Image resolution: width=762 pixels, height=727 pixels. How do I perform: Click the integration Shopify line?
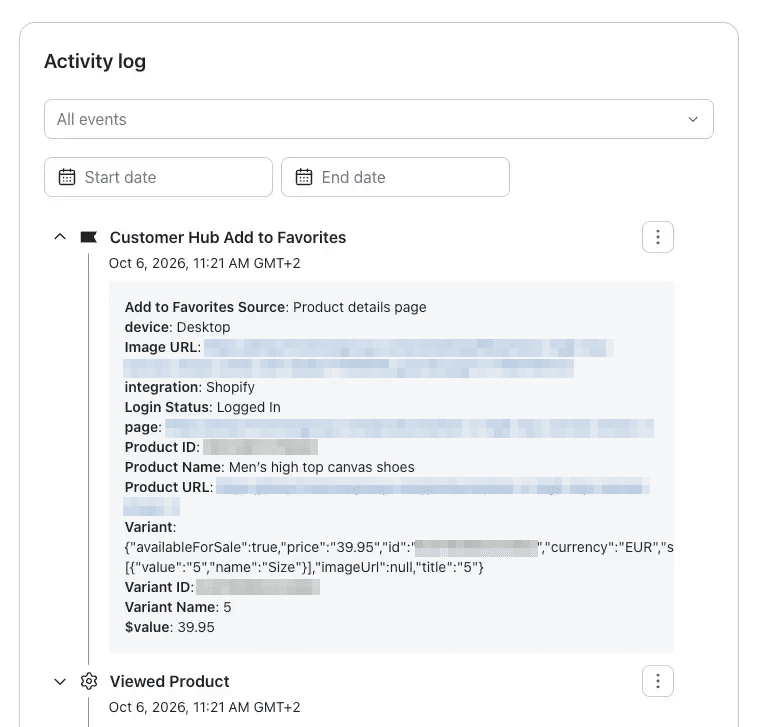click(x=190, y=387)
